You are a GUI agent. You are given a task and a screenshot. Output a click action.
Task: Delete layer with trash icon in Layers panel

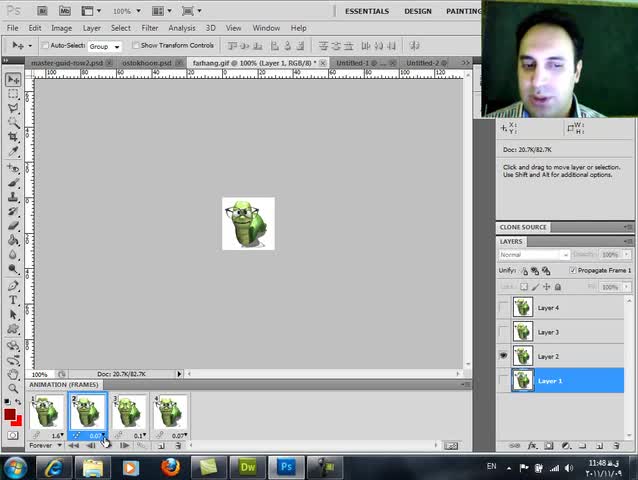pyautogui.click(x=616, y=445)
